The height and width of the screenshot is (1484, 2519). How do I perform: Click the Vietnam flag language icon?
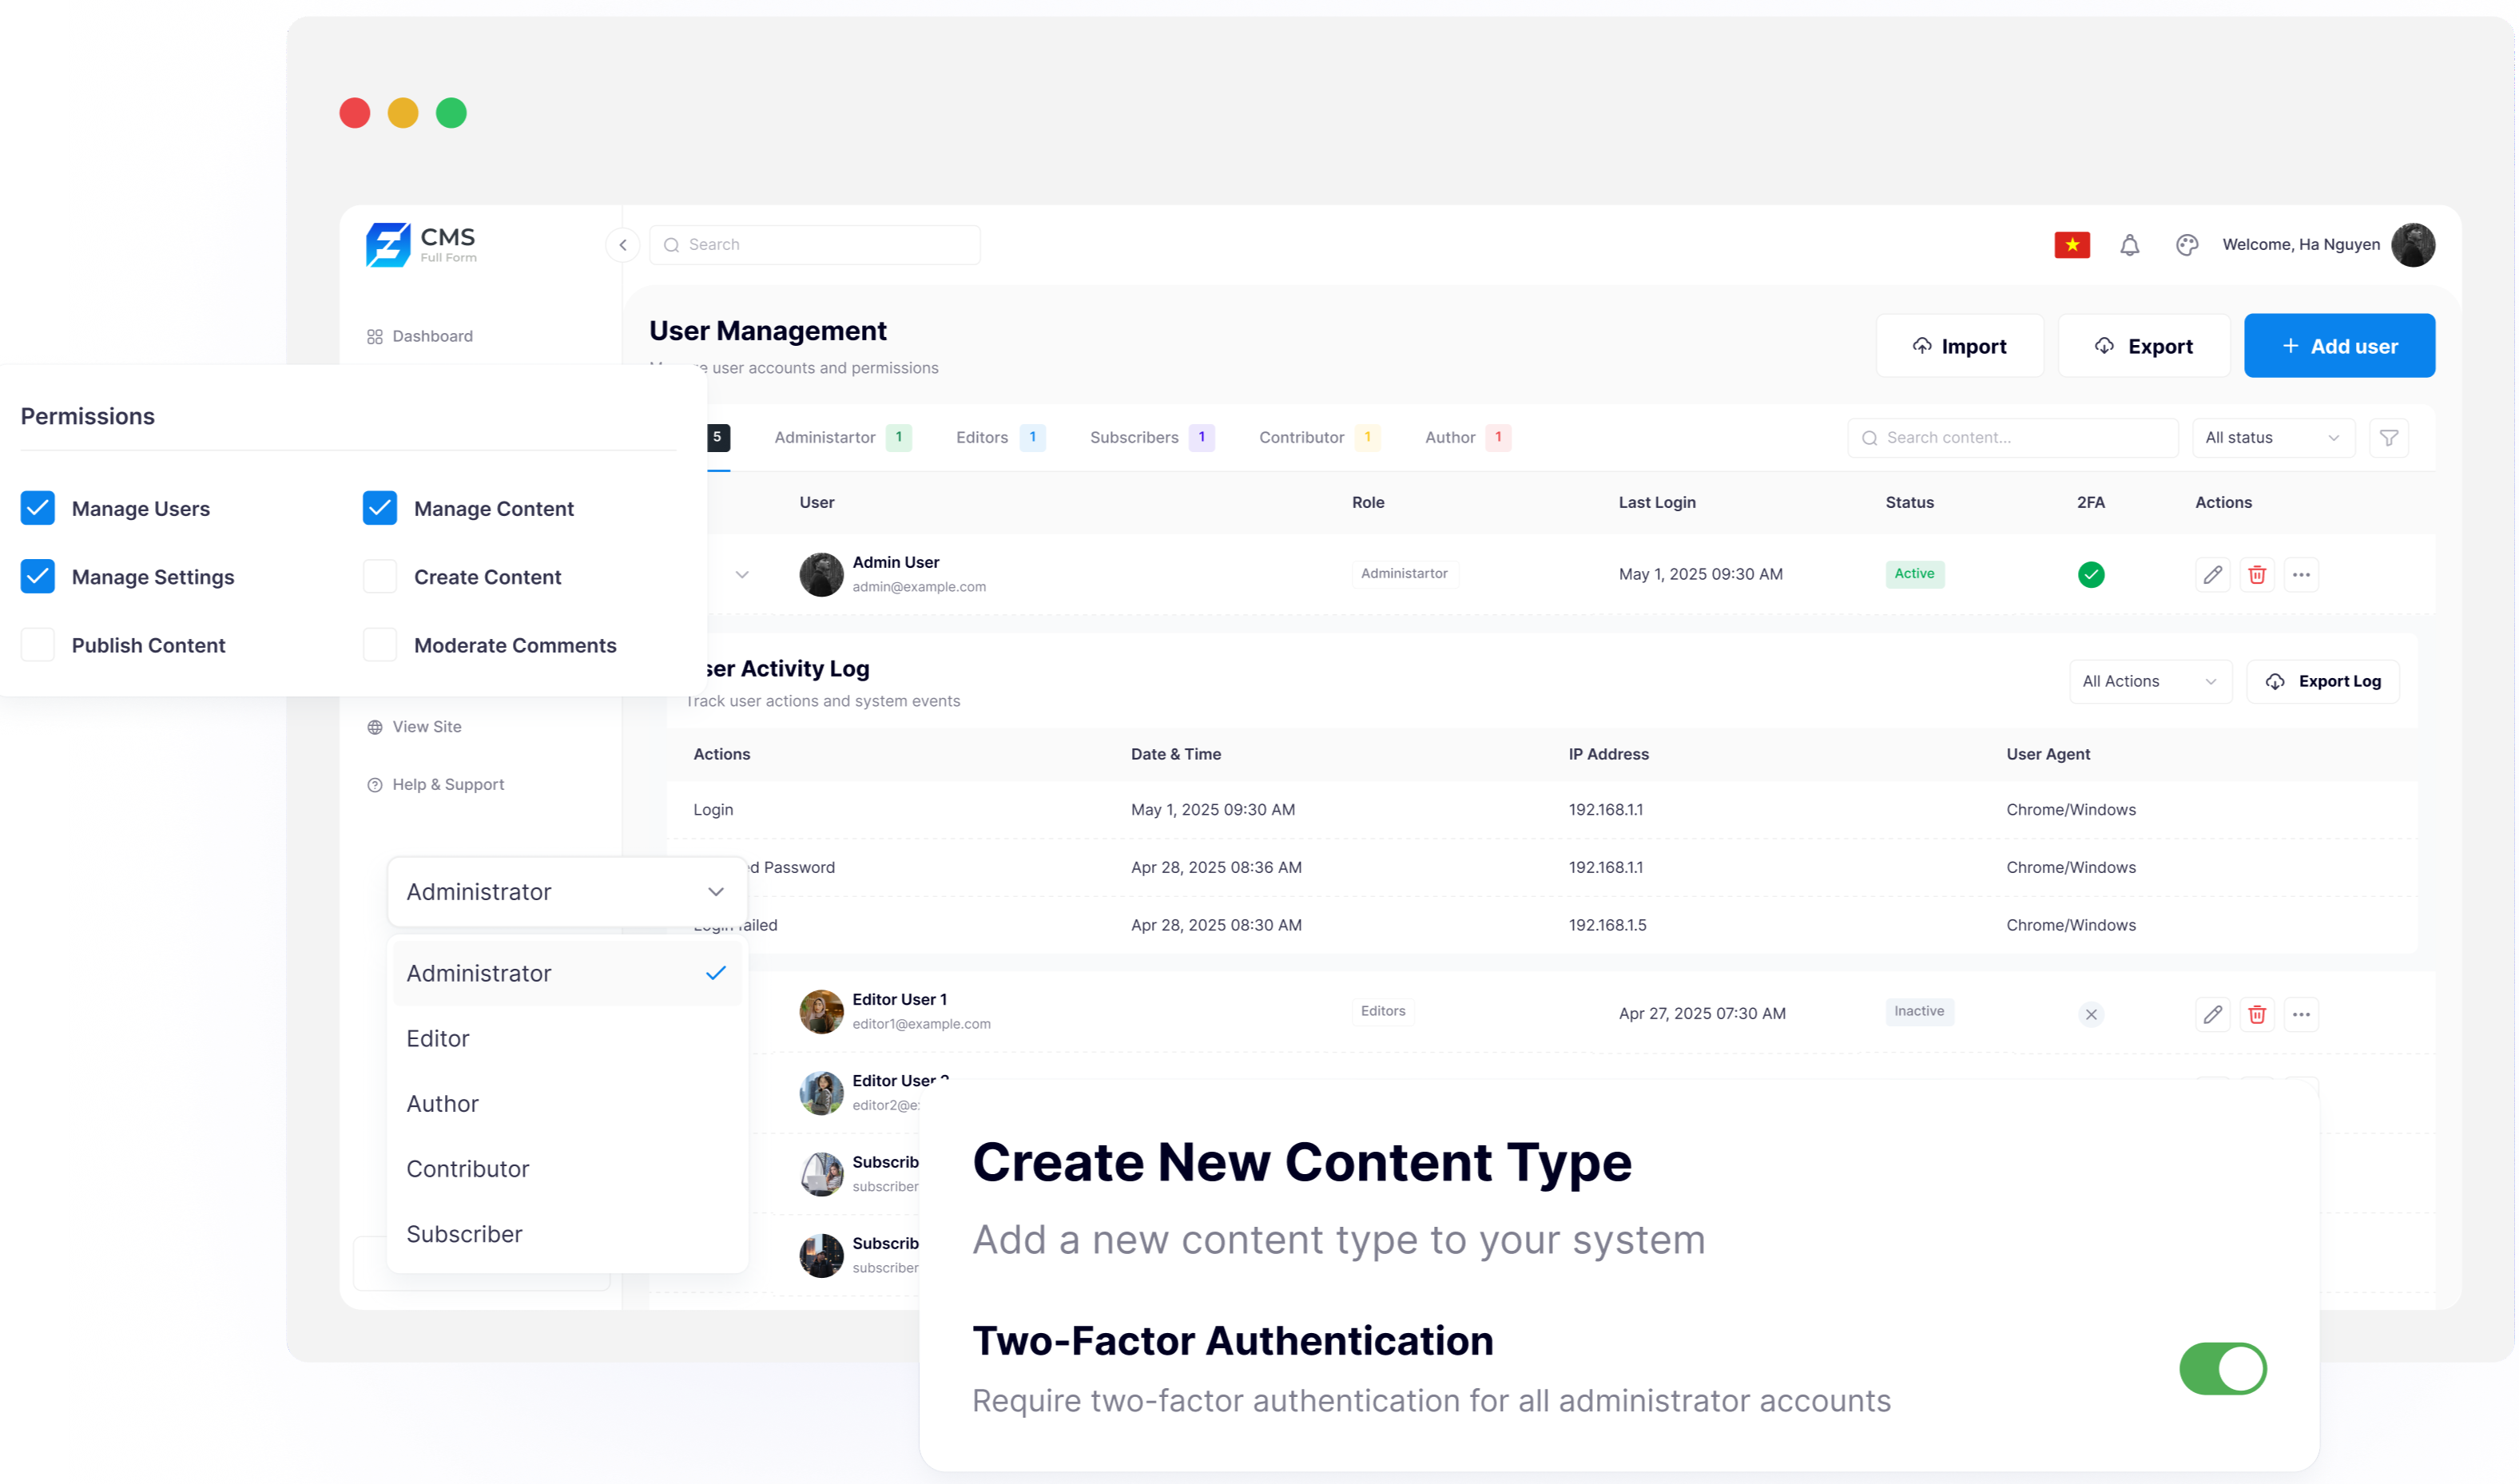coord(2072,245)
